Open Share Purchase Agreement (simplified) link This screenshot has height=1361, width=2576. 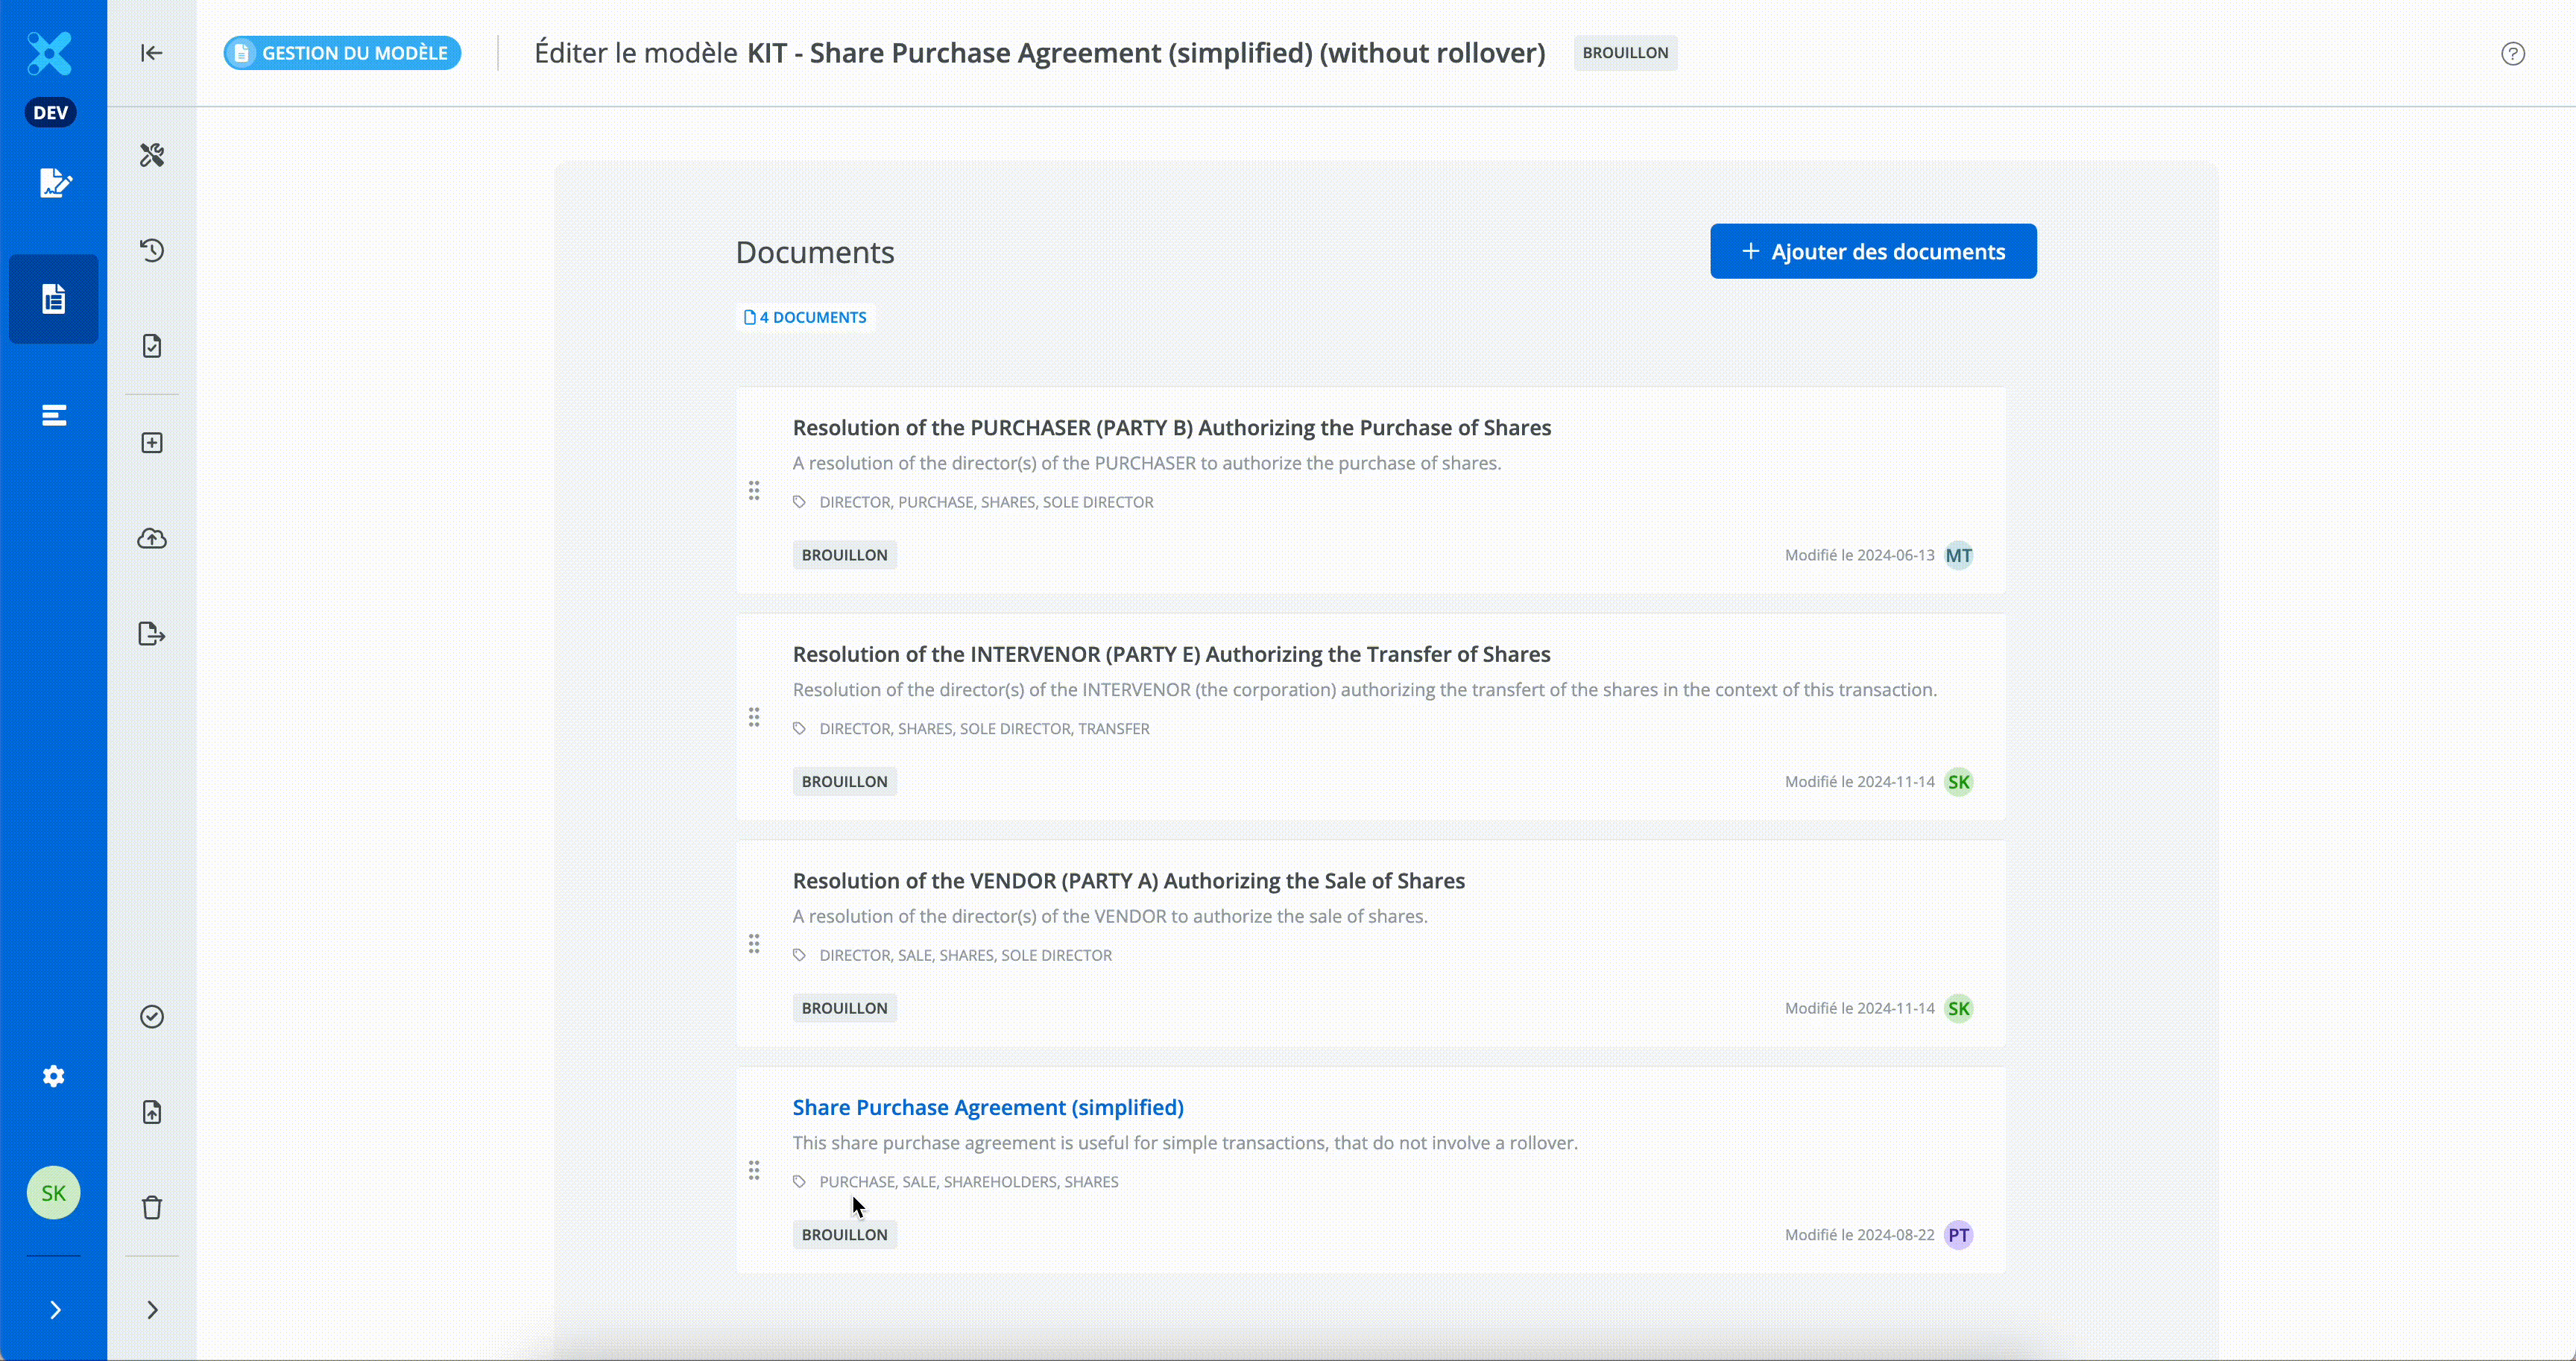tap(987, 1107)
